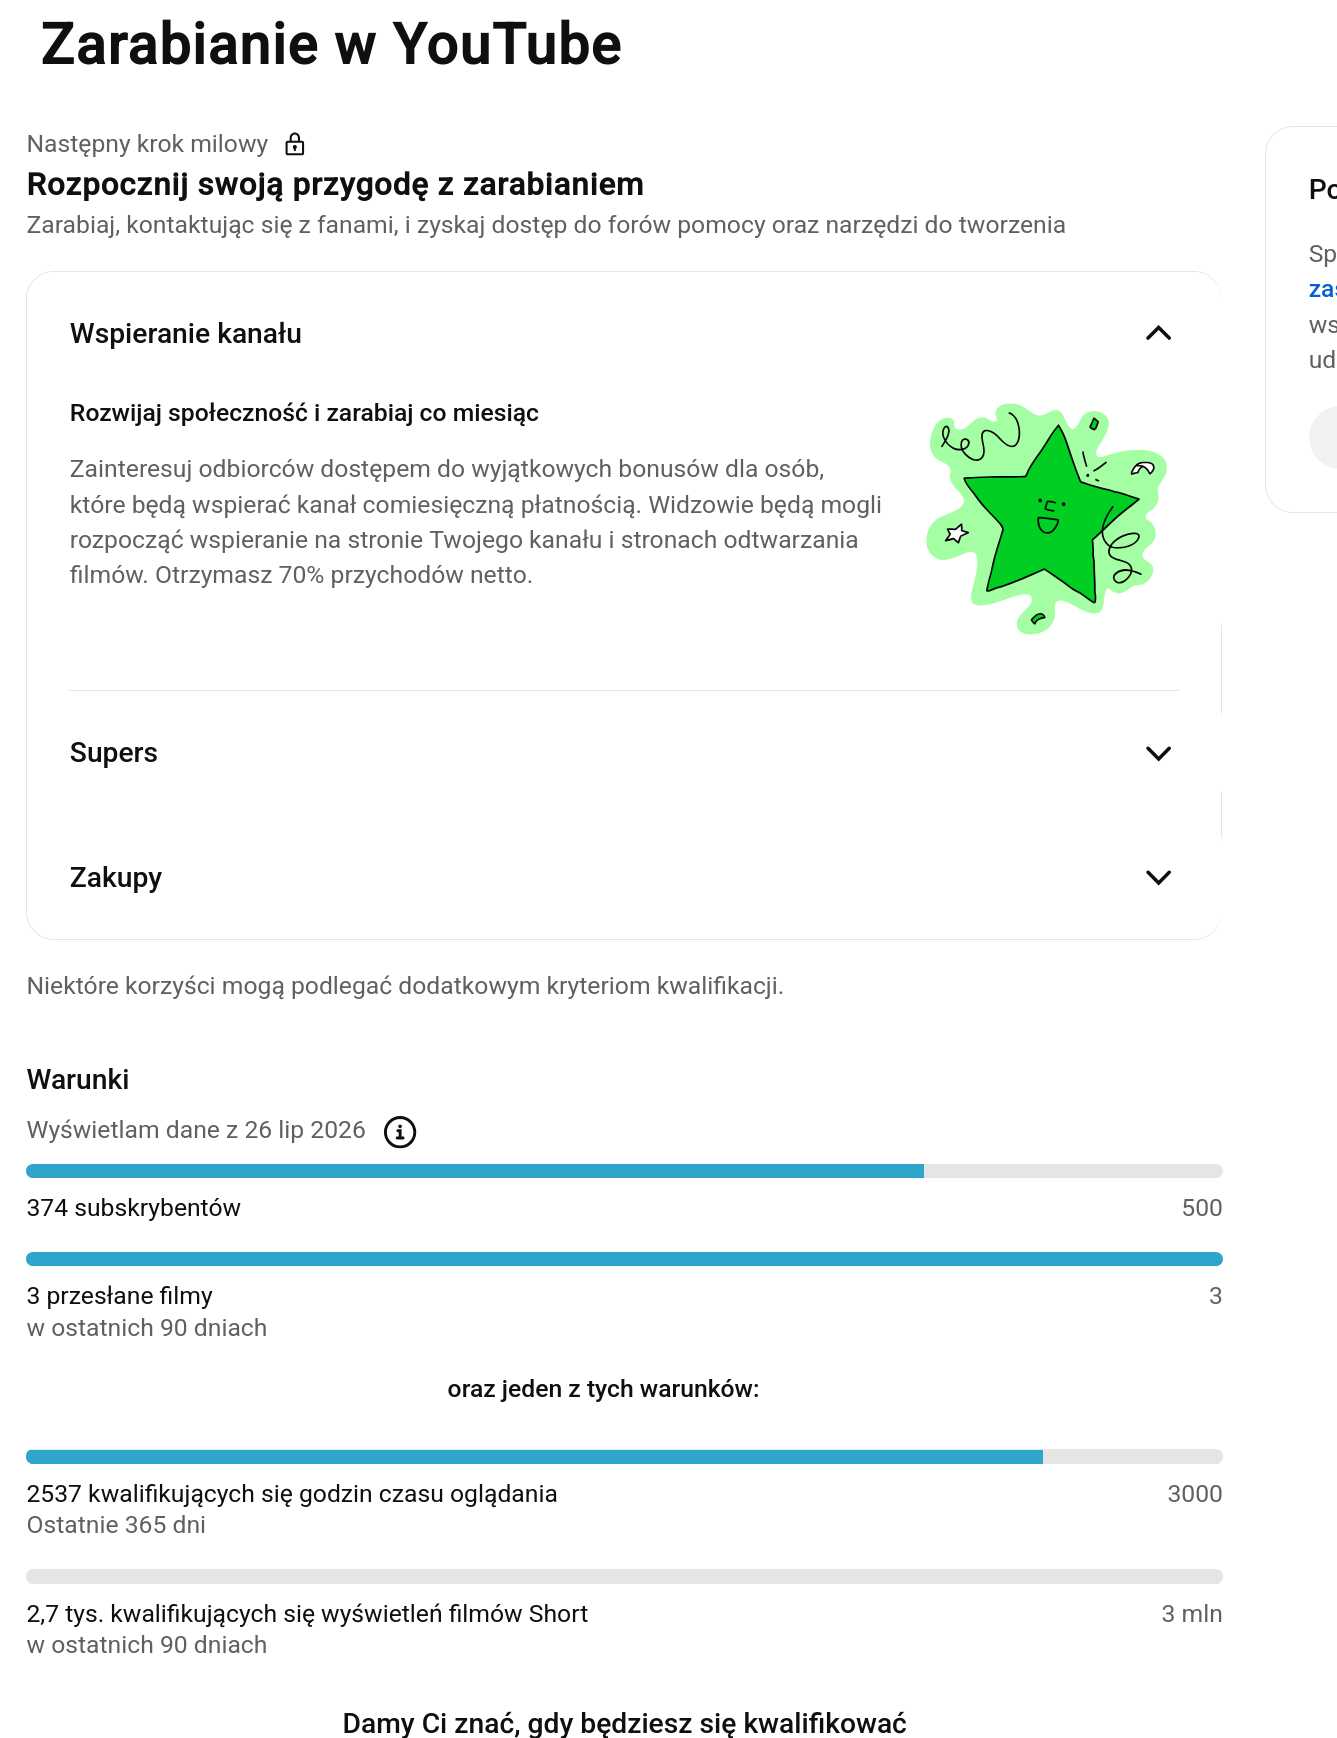The image size is (1337, 1738).
Task: Click the watch hours progress bar
Action: (624, 1457)
